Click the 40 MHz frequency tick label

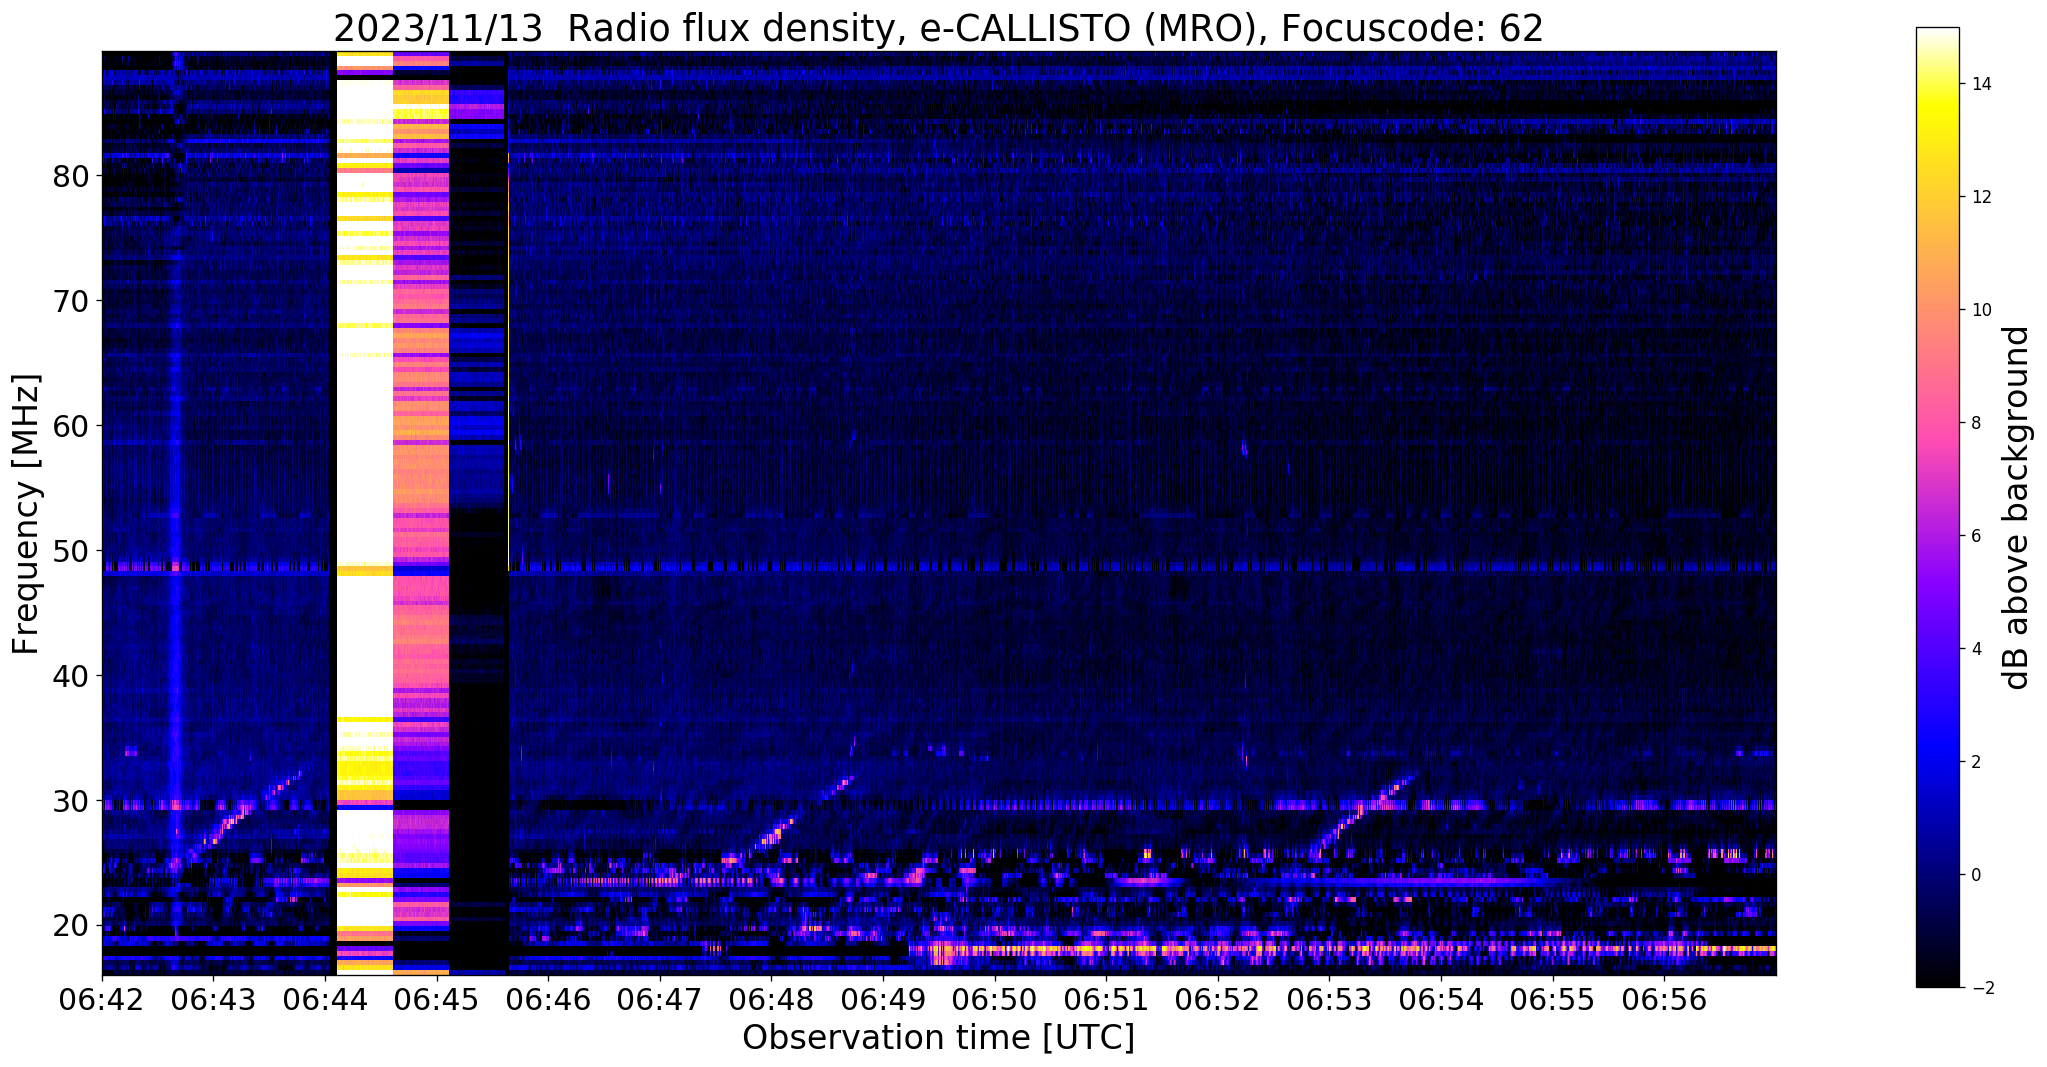pyautogui.click(x=71, y=676)
